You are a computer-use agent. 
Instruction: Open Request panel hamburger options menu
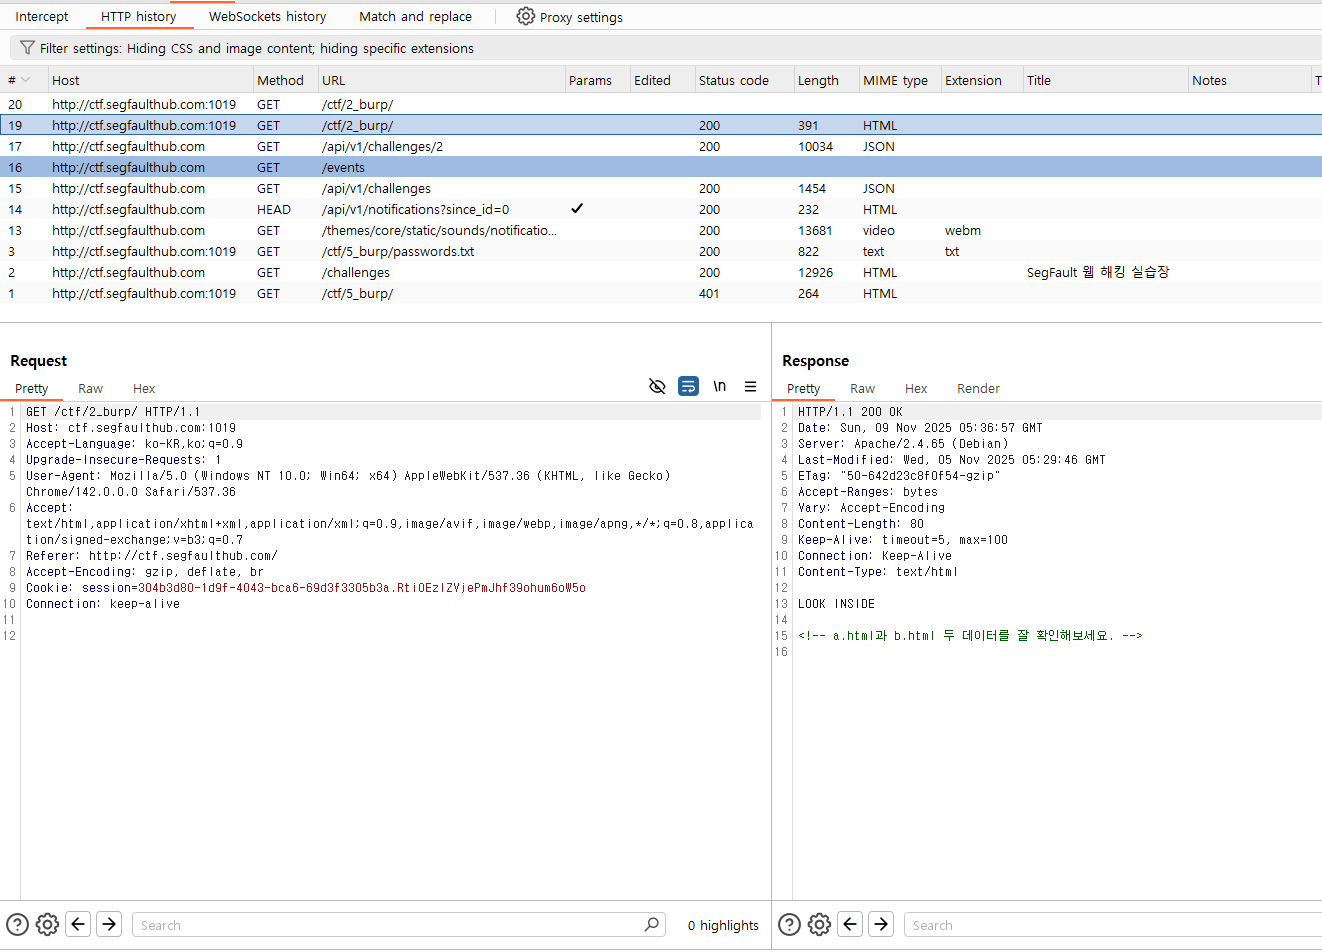(750, 387)
